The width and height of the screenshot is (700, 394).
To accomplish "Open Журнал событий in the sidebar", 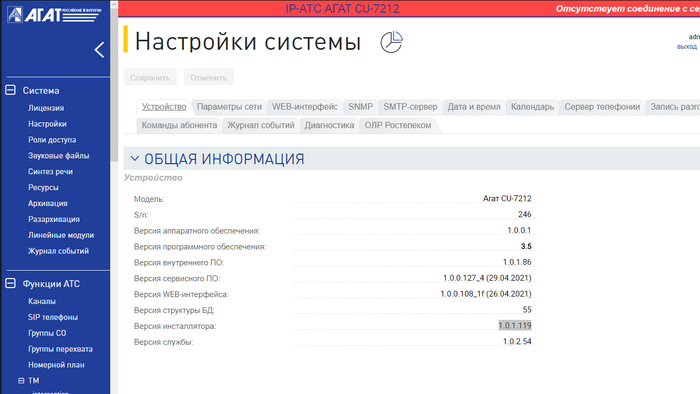I will click(58, 251).
